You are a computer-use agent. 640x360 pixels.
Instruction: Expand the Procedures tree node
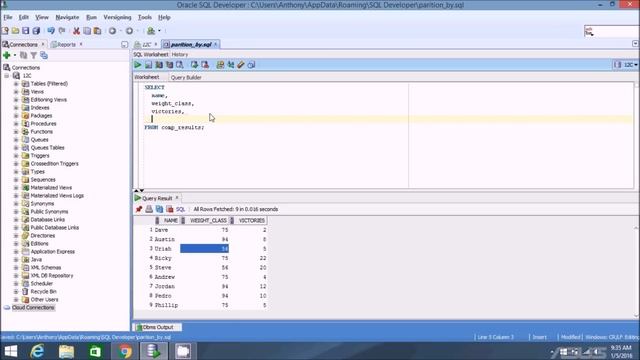coord(16,124)
